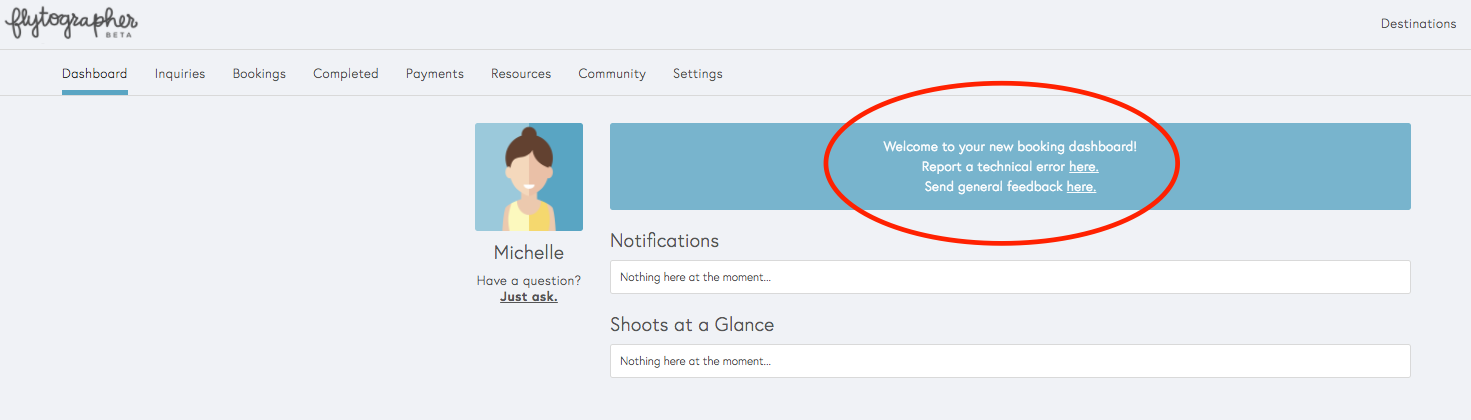Click the 'Just ask.' link

tap(529, 297)
